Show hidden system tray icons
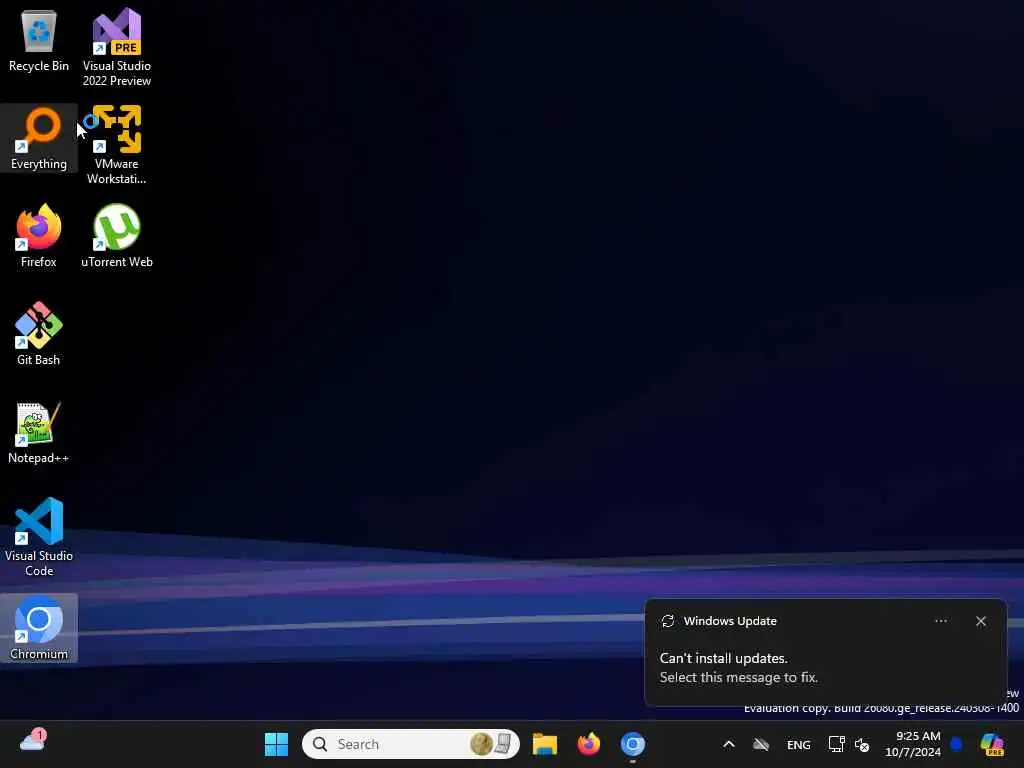The image size is (1024, 768). [x=729, y=744]
